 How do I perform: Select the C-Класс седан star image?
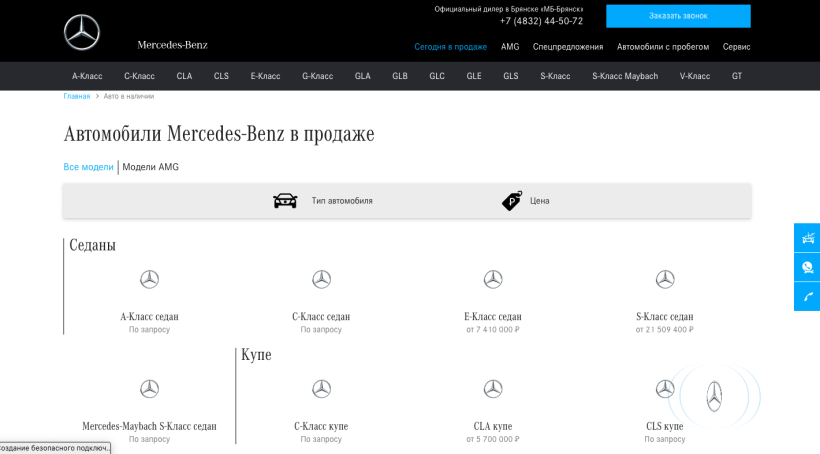[x=322, y=279]
